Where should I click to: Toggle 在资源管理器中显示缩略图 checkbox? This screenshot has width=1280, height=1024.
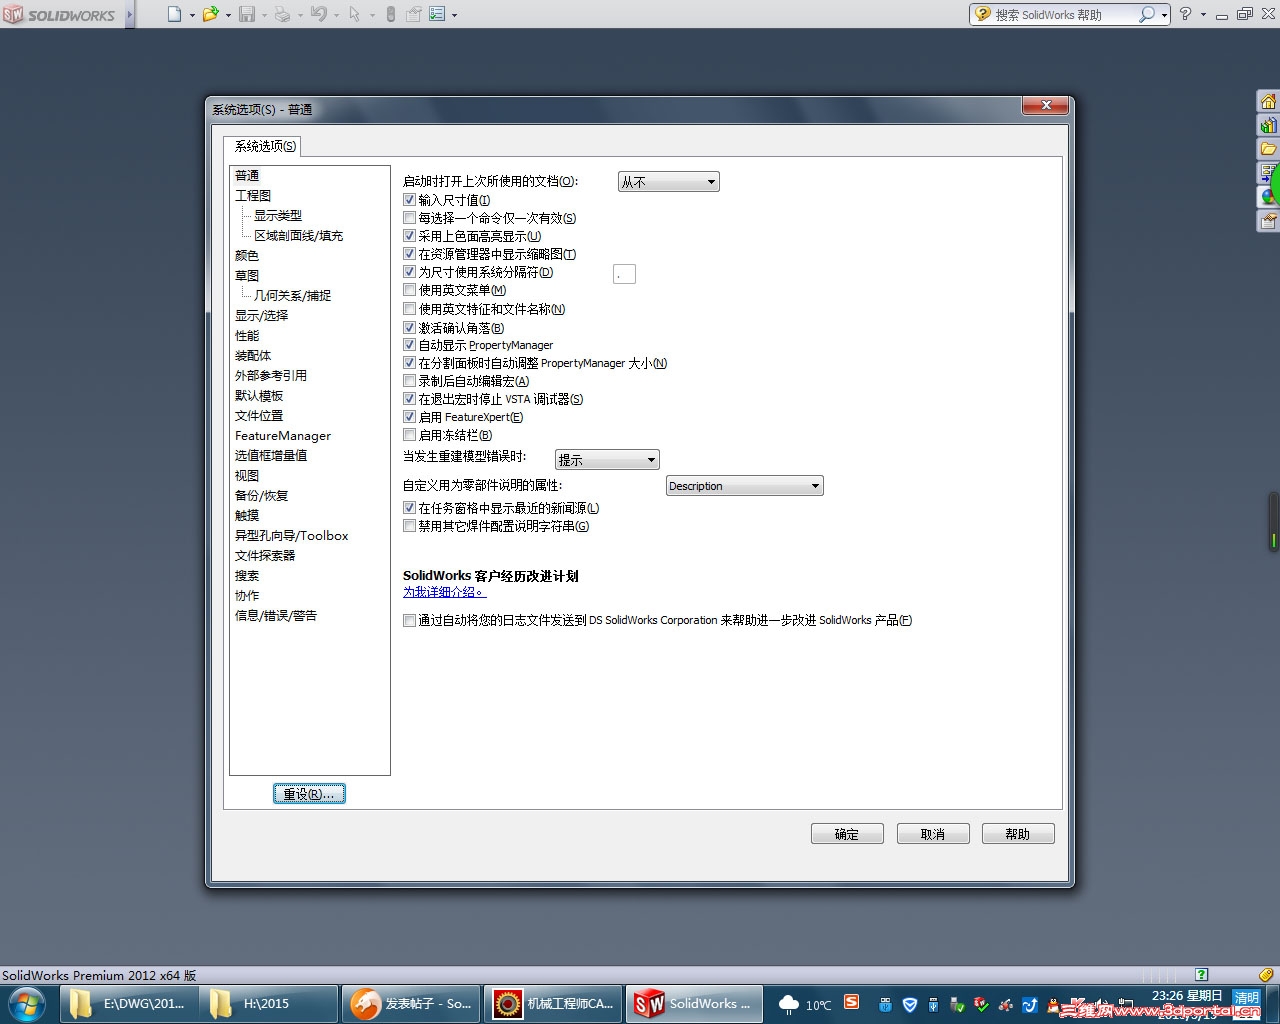(409, 254)
